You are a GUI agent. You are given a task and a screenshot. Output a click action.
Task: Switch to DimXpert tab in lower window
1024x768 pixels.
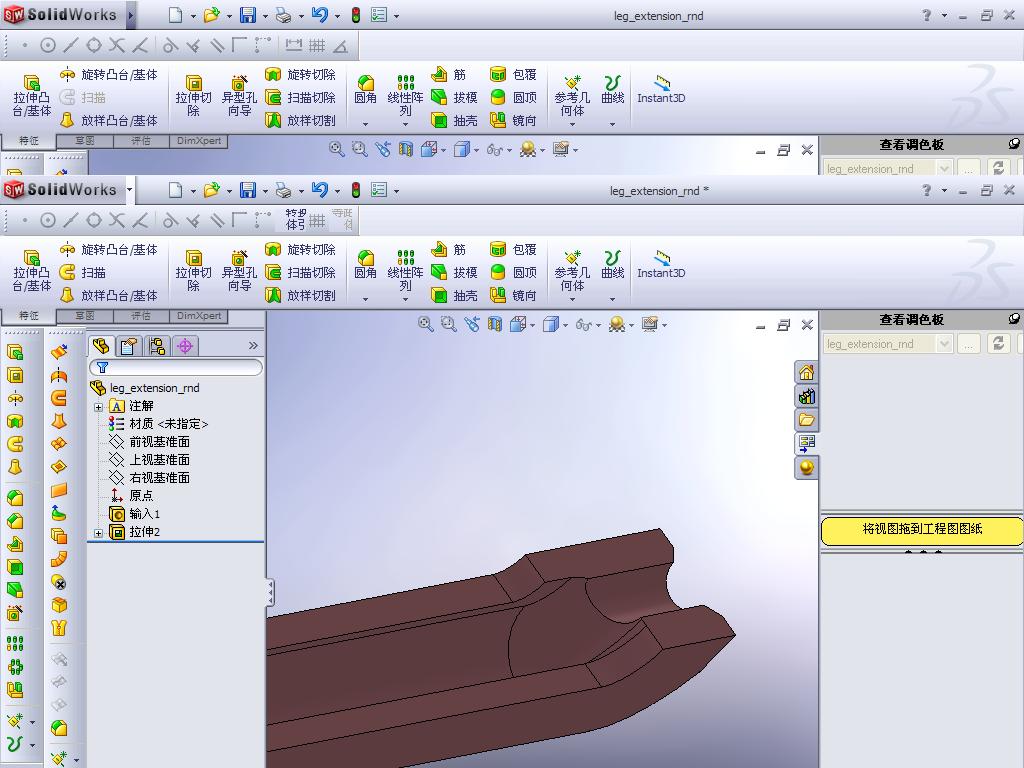point(199,316)
